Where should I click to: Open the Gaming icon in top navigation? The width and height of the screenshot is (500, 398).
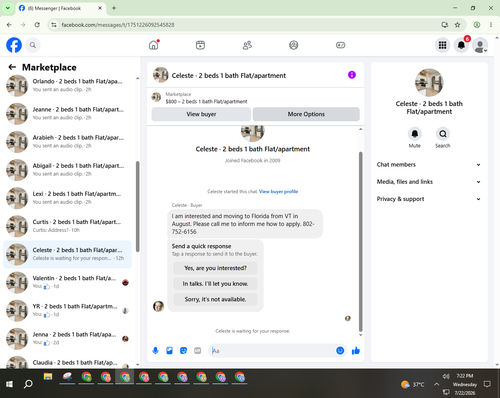click(x=340, y=45)
